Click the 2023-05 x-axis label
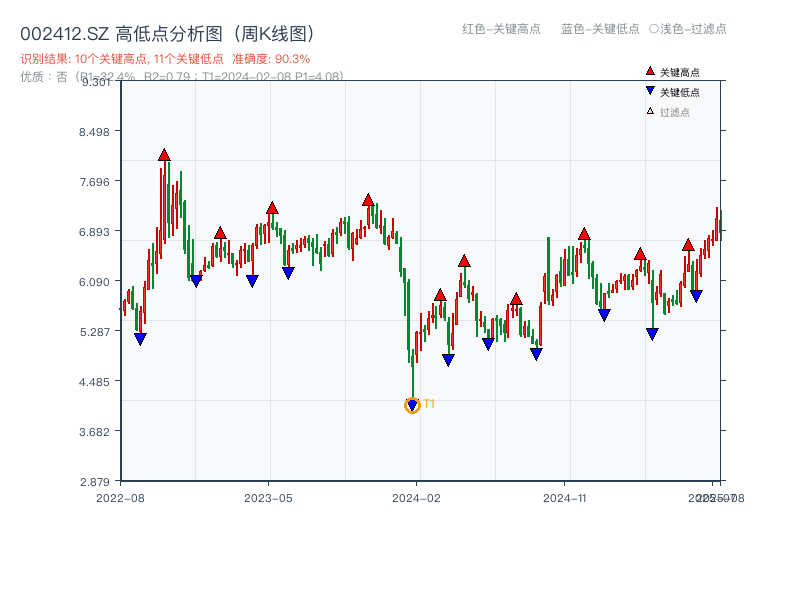 [x=268, y=498]
